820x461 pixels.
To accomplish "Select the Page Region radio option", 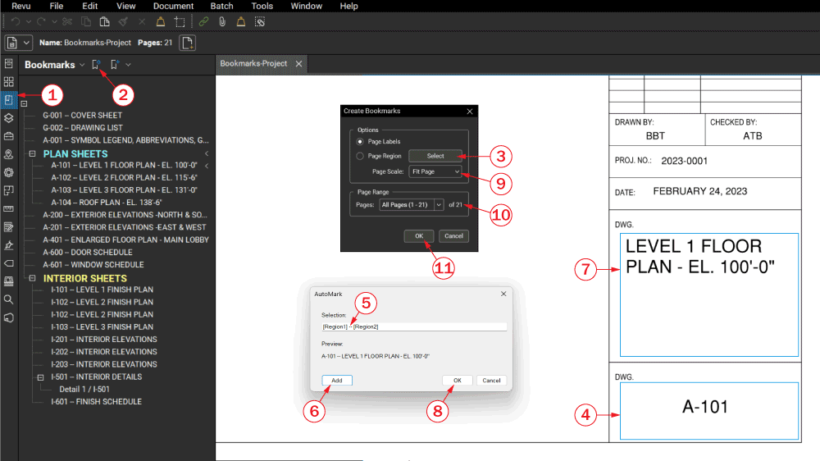I will pyautogui.click(x=360, y=156).
